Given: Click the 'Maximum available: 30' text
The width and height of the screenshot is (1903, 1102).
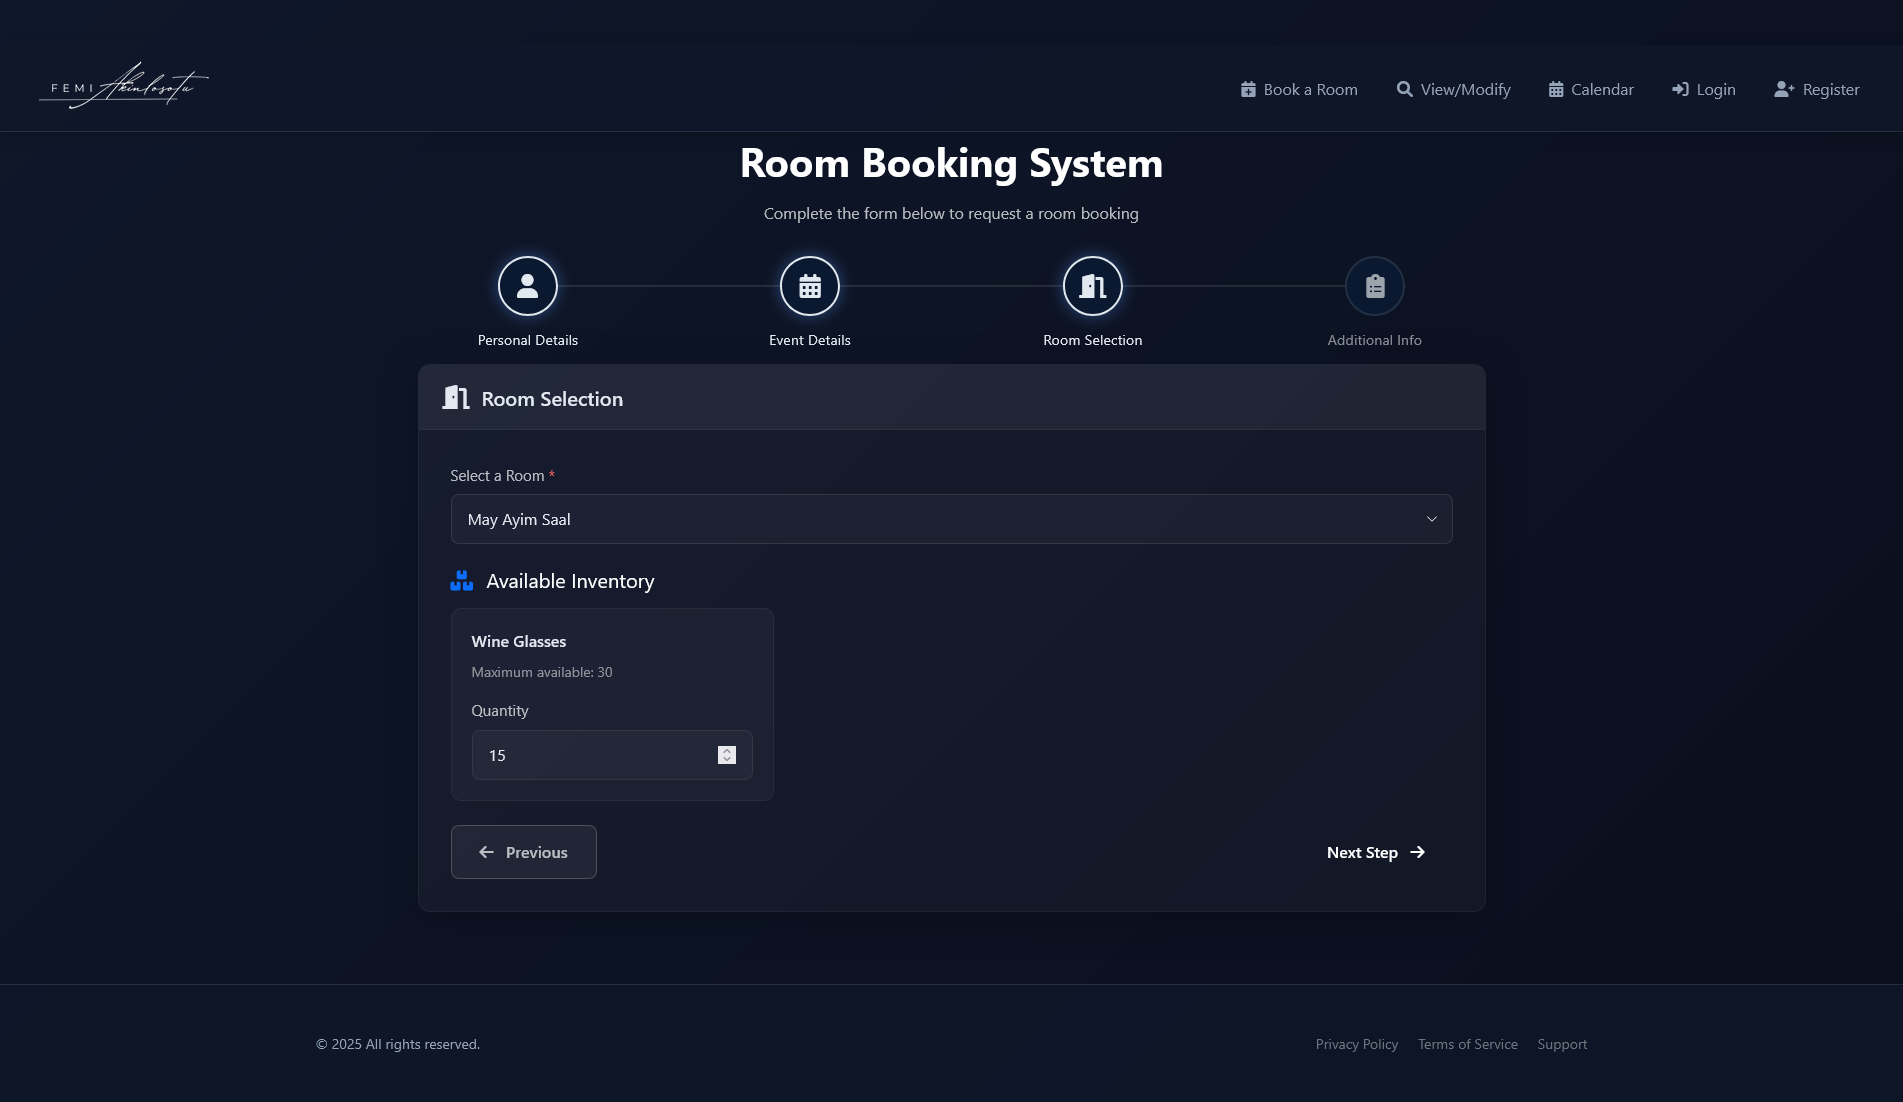Looking at the screenshot, I should (542, 672).
